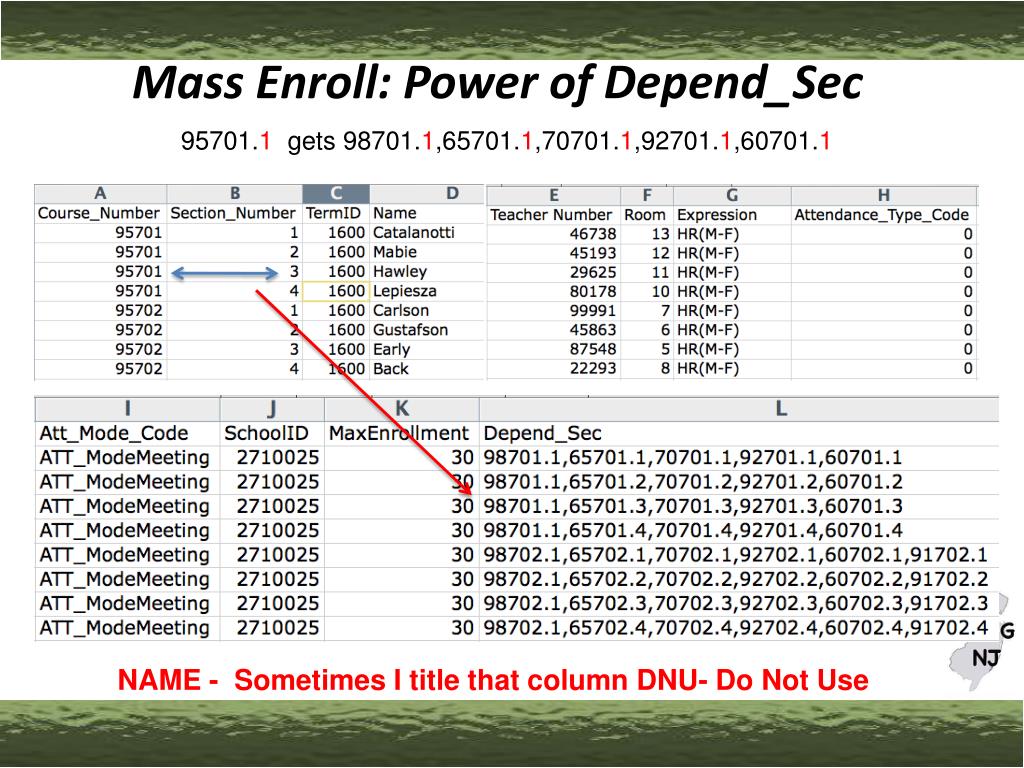Select the Carlson name cell
This screenshot has width=1024, height=768.
click(x=427, y=311)
